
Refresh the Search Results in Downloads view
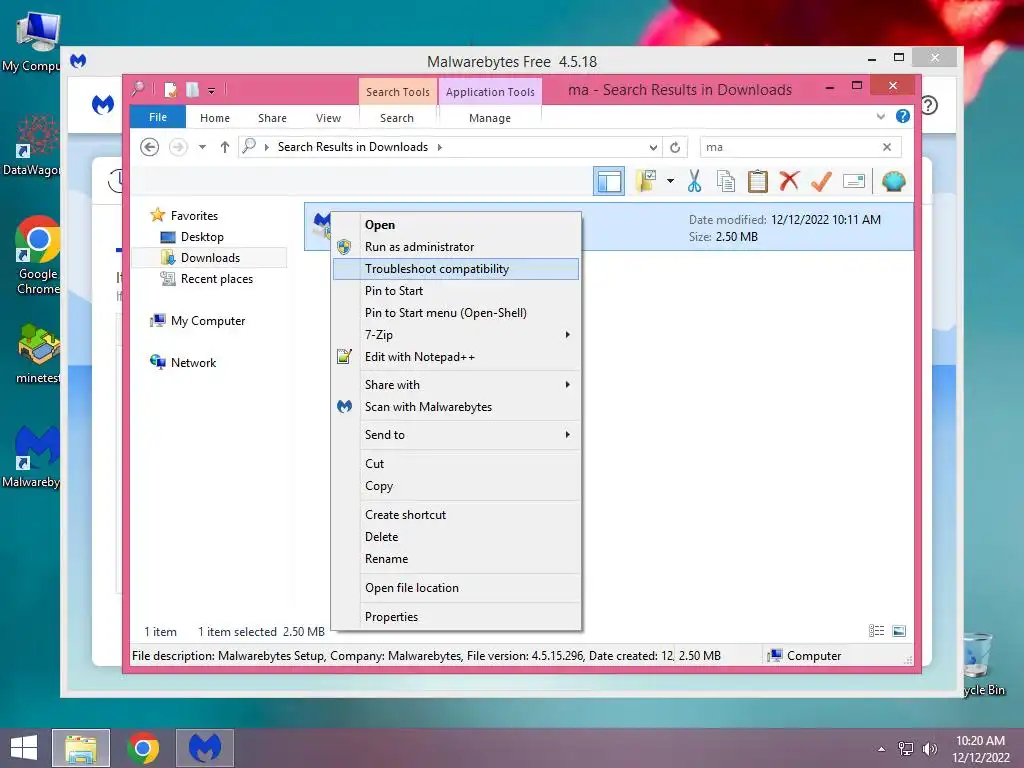tap(675, 147)
